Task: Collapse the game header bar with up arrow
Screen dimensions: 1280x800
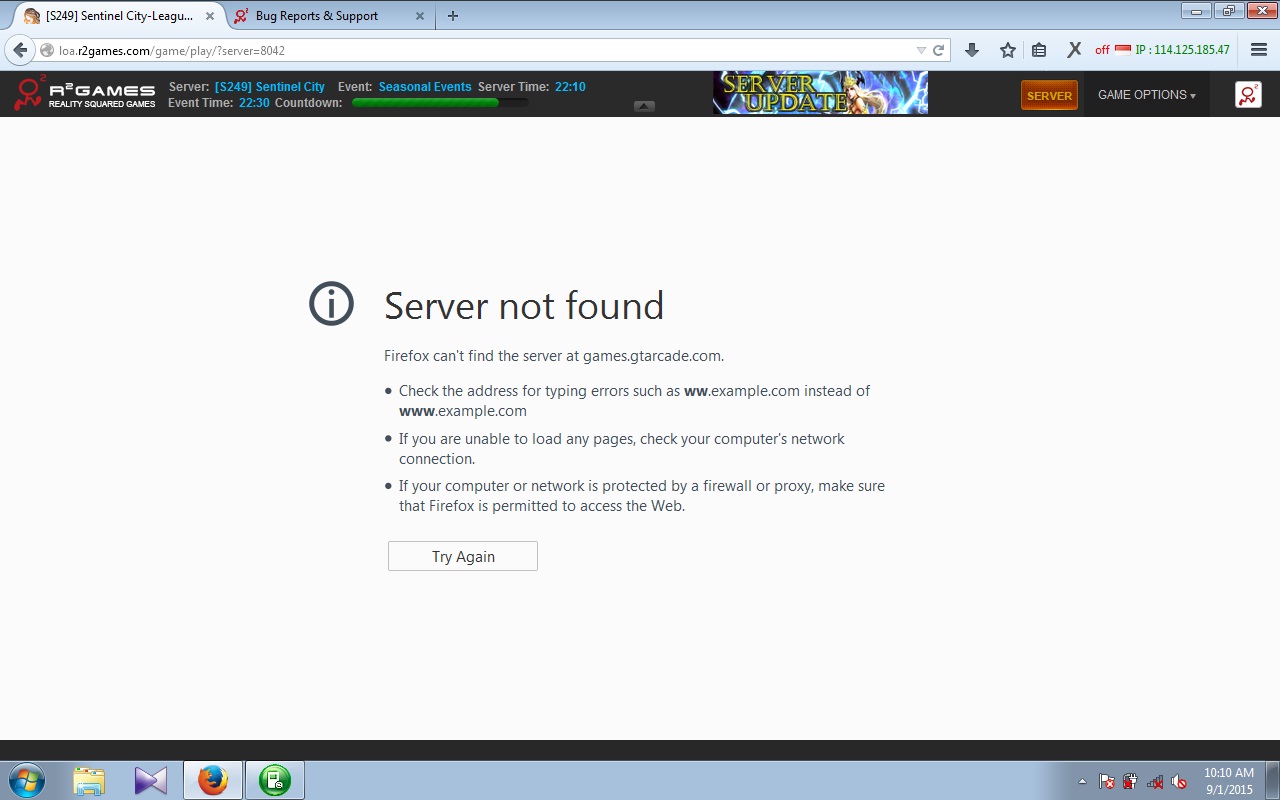Action: tap(644, 106)
